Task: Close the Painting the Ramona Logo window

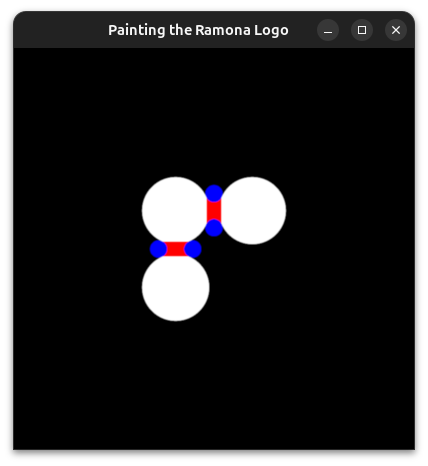Action: pos(396,30)
